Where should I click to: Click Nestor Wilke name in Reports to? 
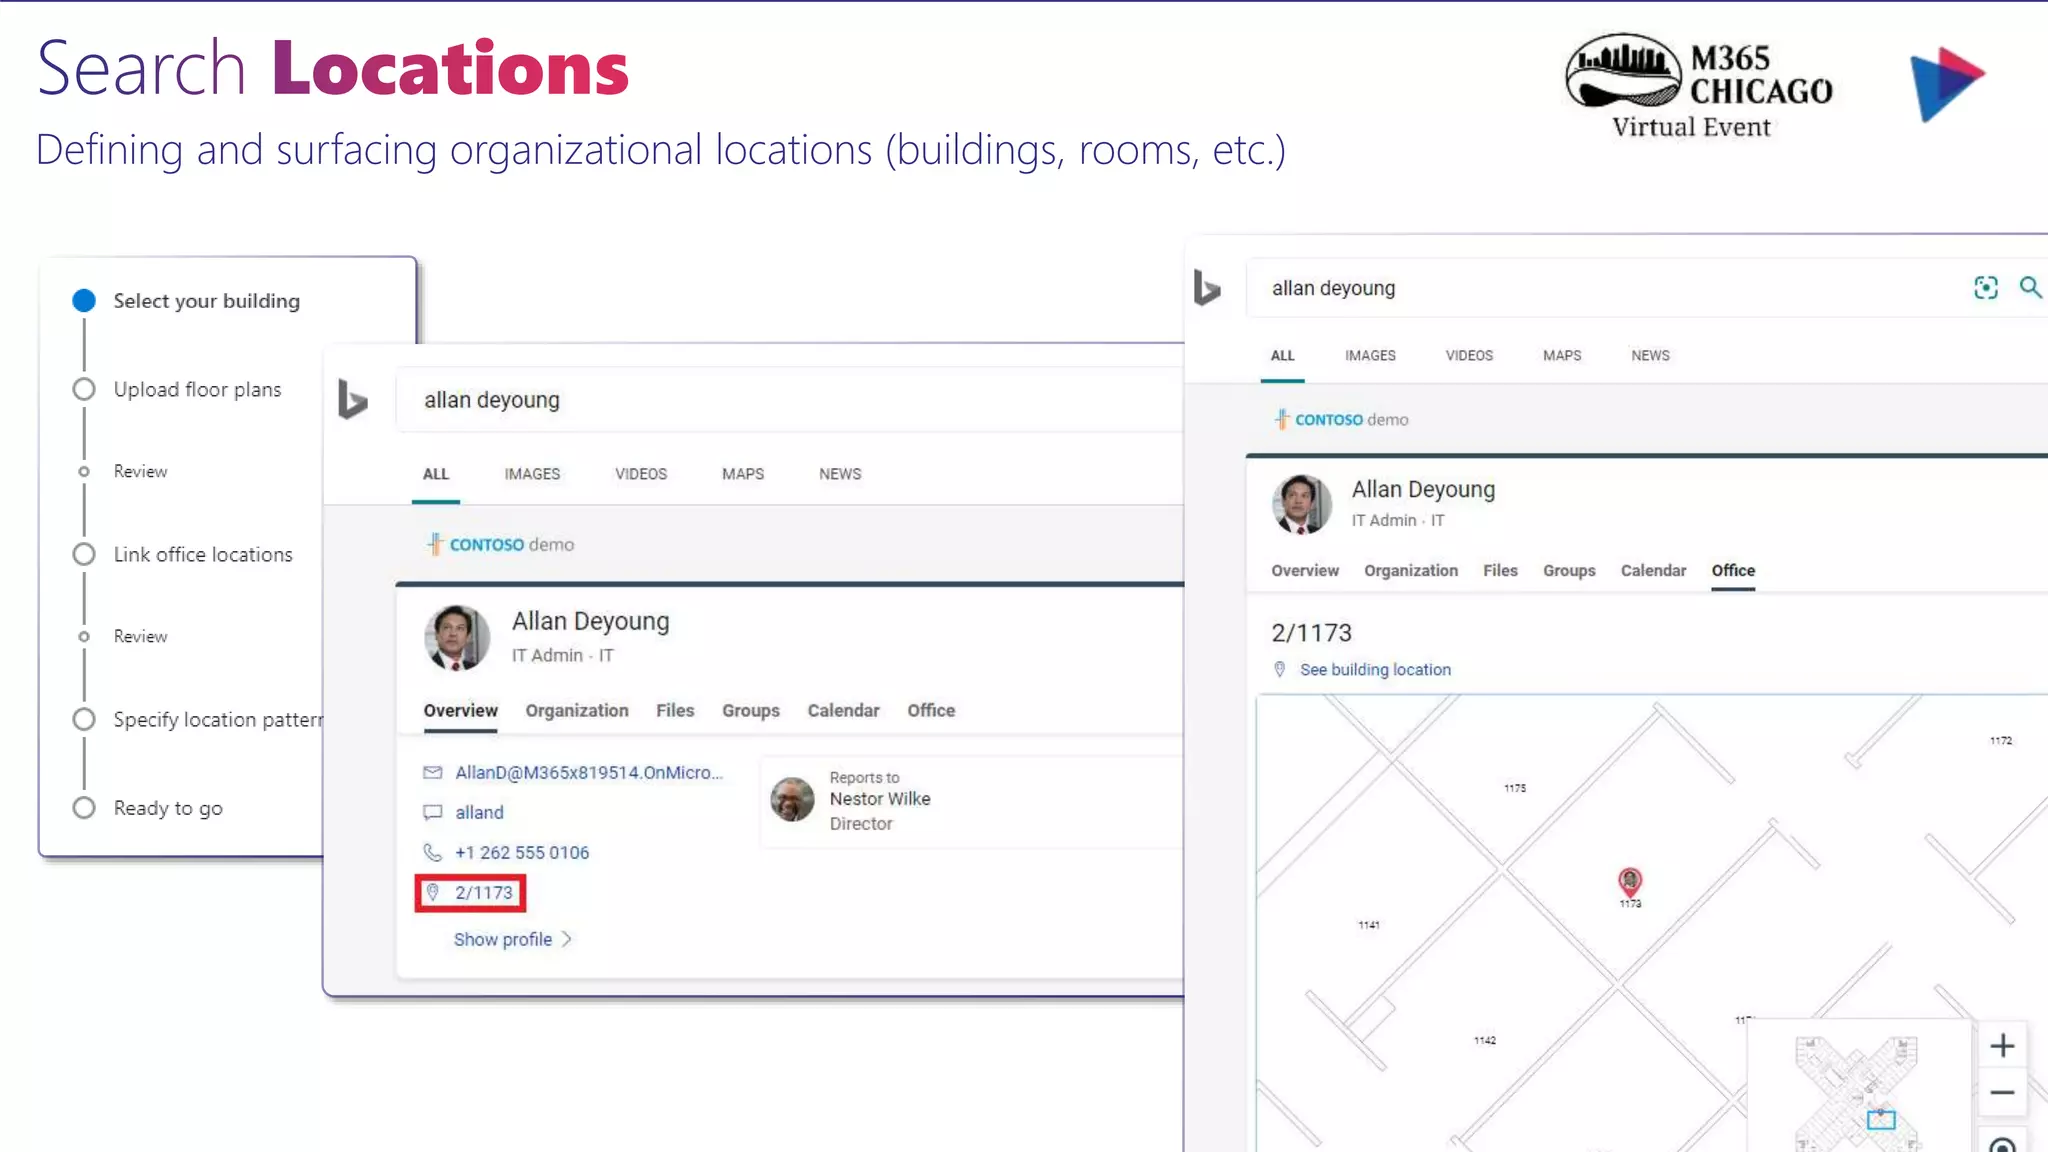(x=880, y=798)
